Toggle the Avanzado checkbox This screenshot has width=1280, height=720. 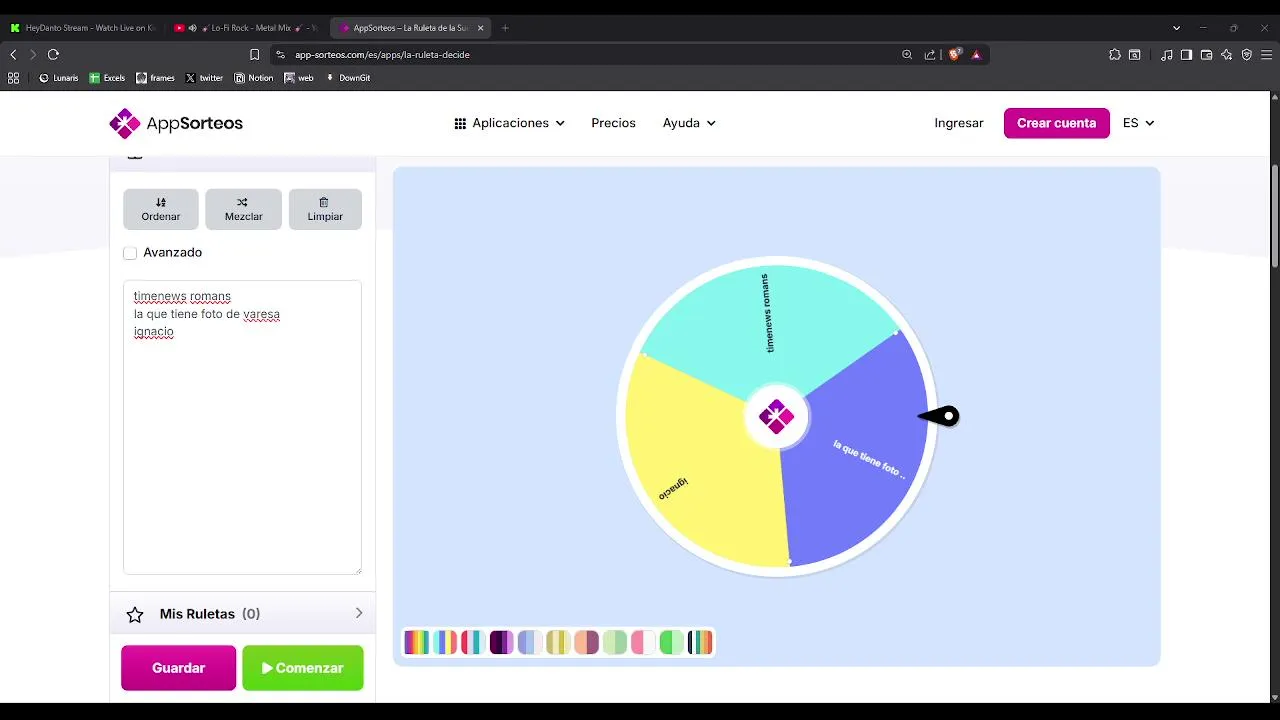[x=130, y=253]
